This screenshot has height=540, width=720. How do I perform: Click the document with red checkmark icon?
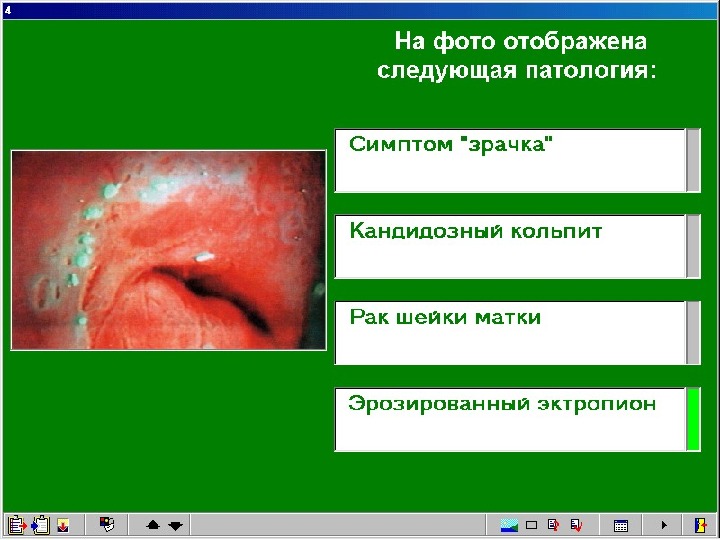(576, 525)
